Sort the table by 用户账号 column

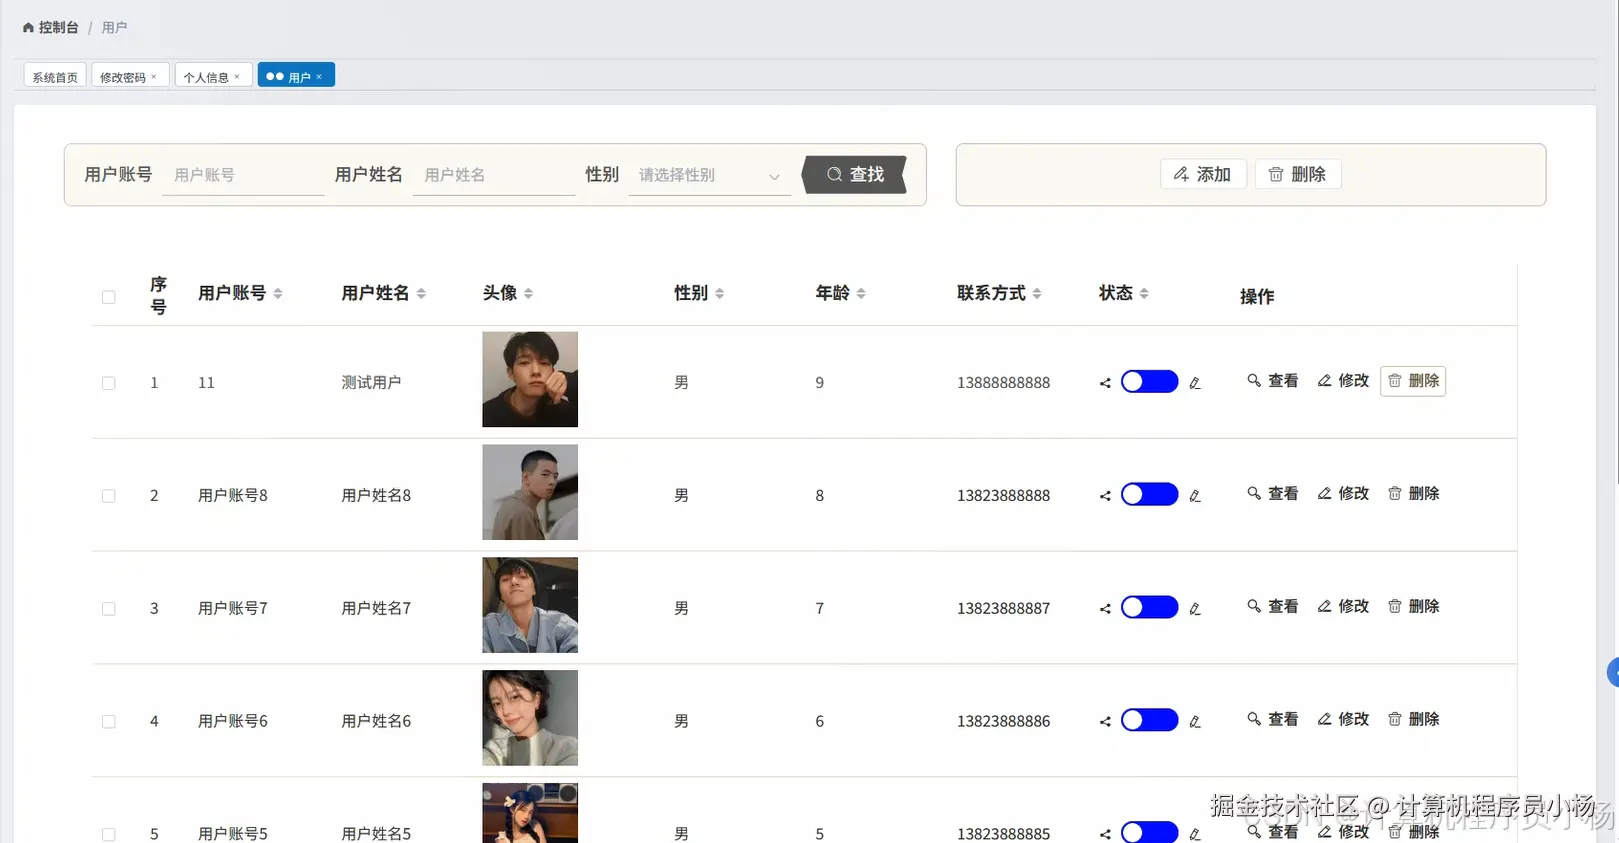click(x=278, y=294)
